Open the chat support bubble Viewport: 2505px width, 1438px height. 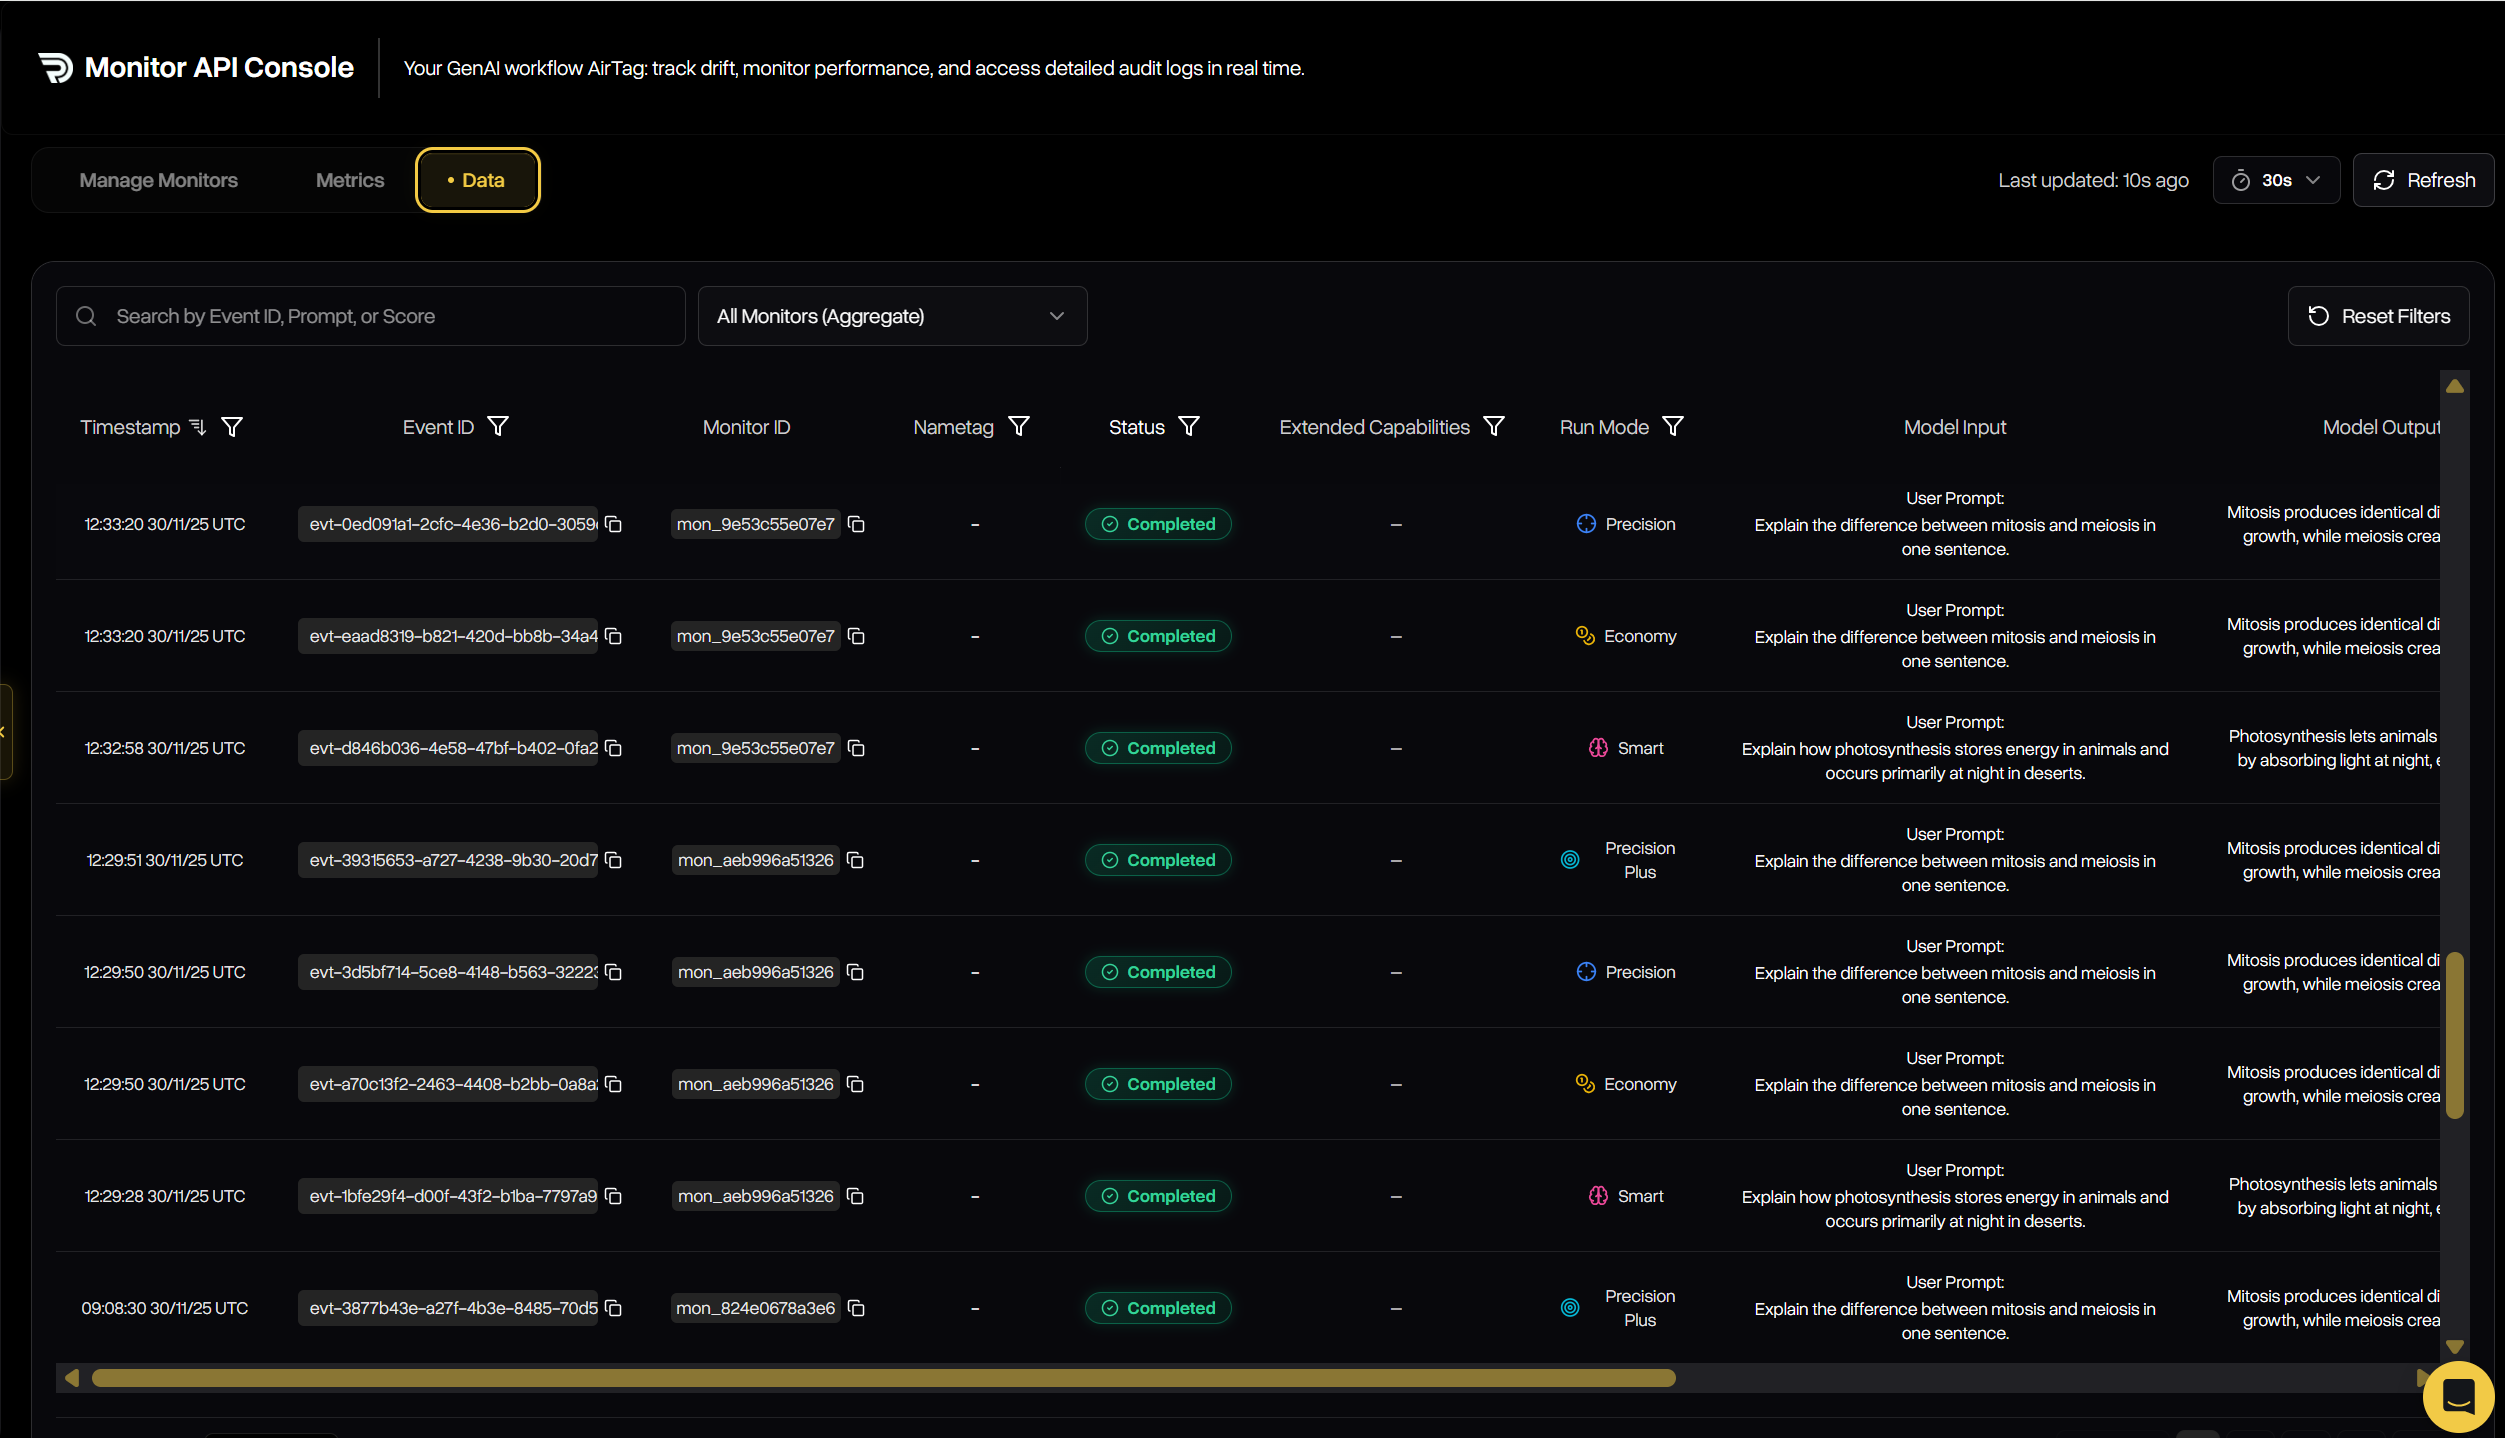2458,1396
